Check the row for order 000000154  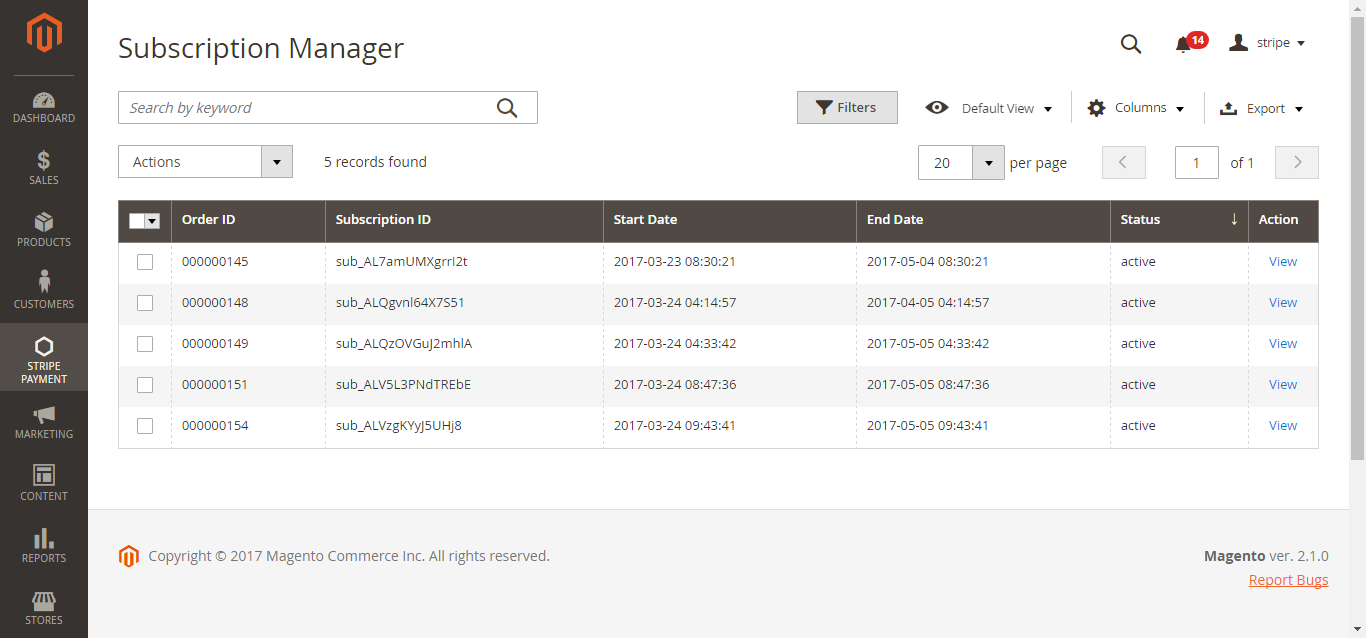pyautogui.click(x=145, y=426)
